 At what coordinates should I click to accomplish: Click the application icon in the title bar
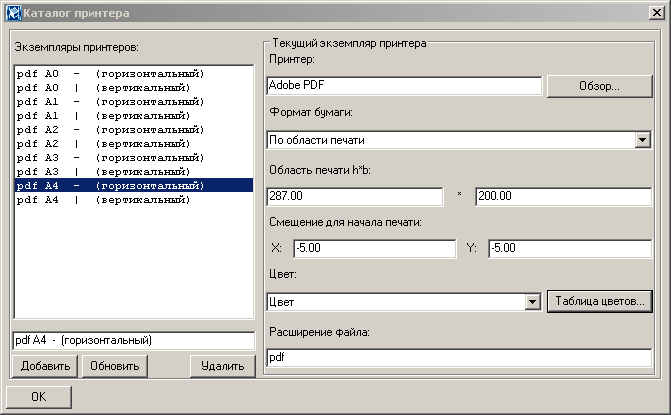(x=13, y=13)
